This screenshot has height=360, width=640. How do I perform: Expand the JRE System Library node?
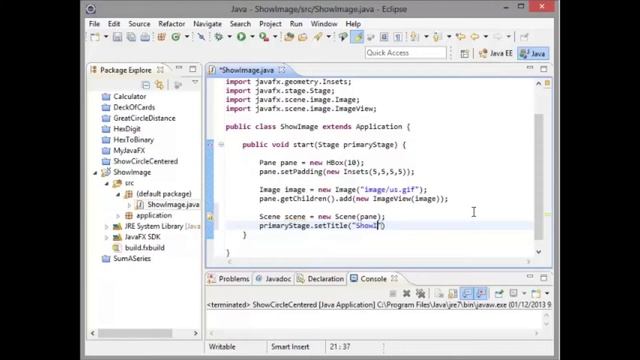point(107,227)
